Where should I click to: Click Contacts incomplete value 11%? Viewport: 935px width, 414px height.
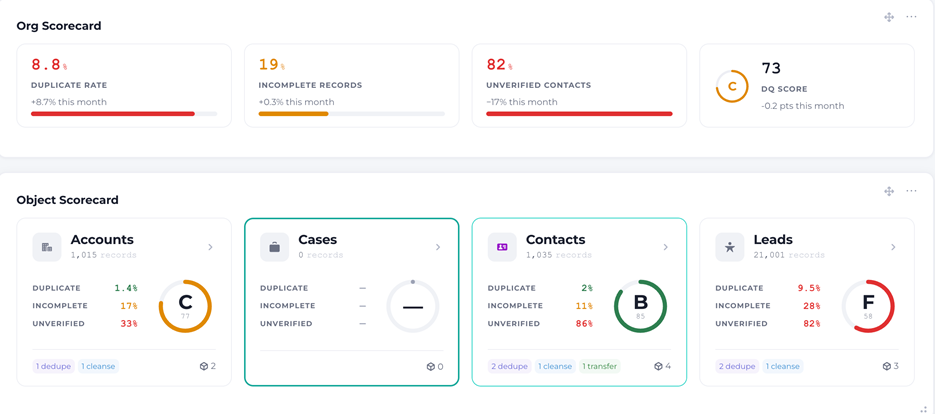(x=584, y=306)
